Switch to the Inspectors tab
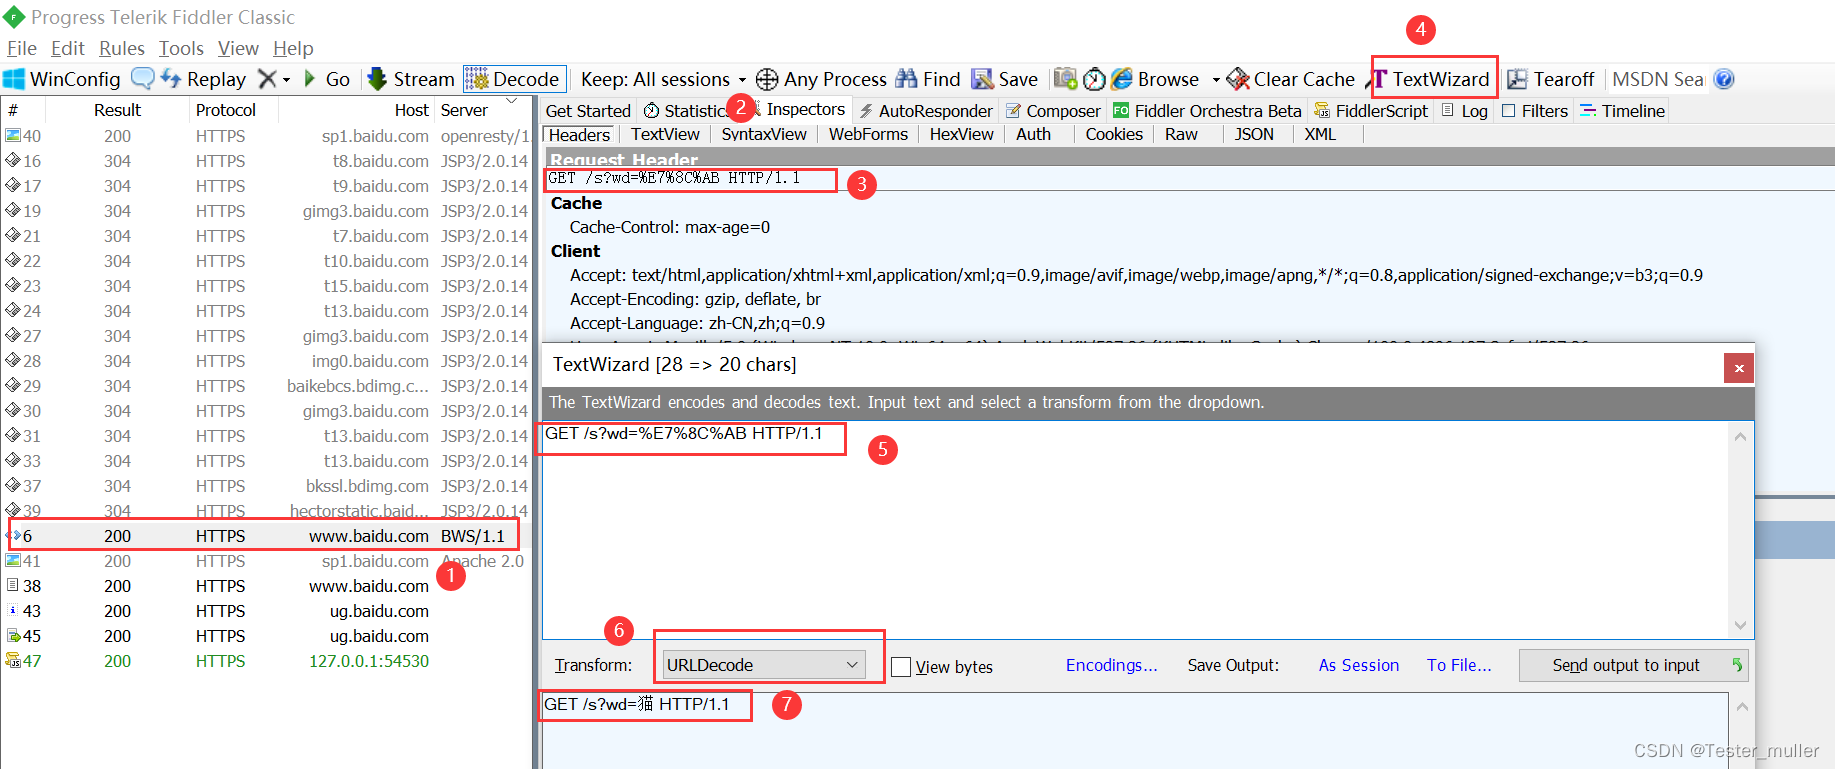The width and height of the screenshot is (1835, 769). [805, 110]
